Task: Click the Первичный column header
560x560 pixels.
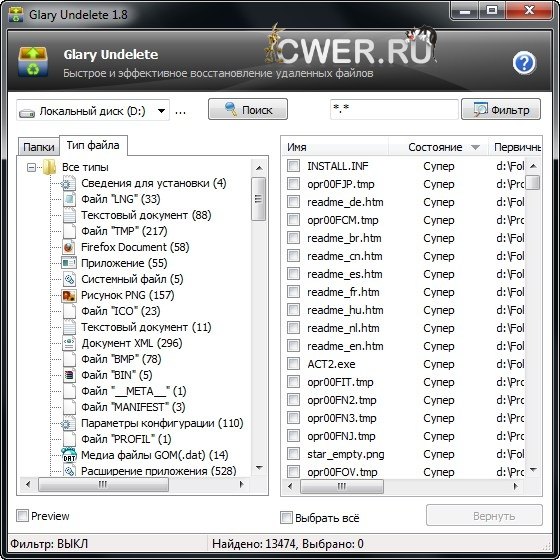Action: pos(514,147)
